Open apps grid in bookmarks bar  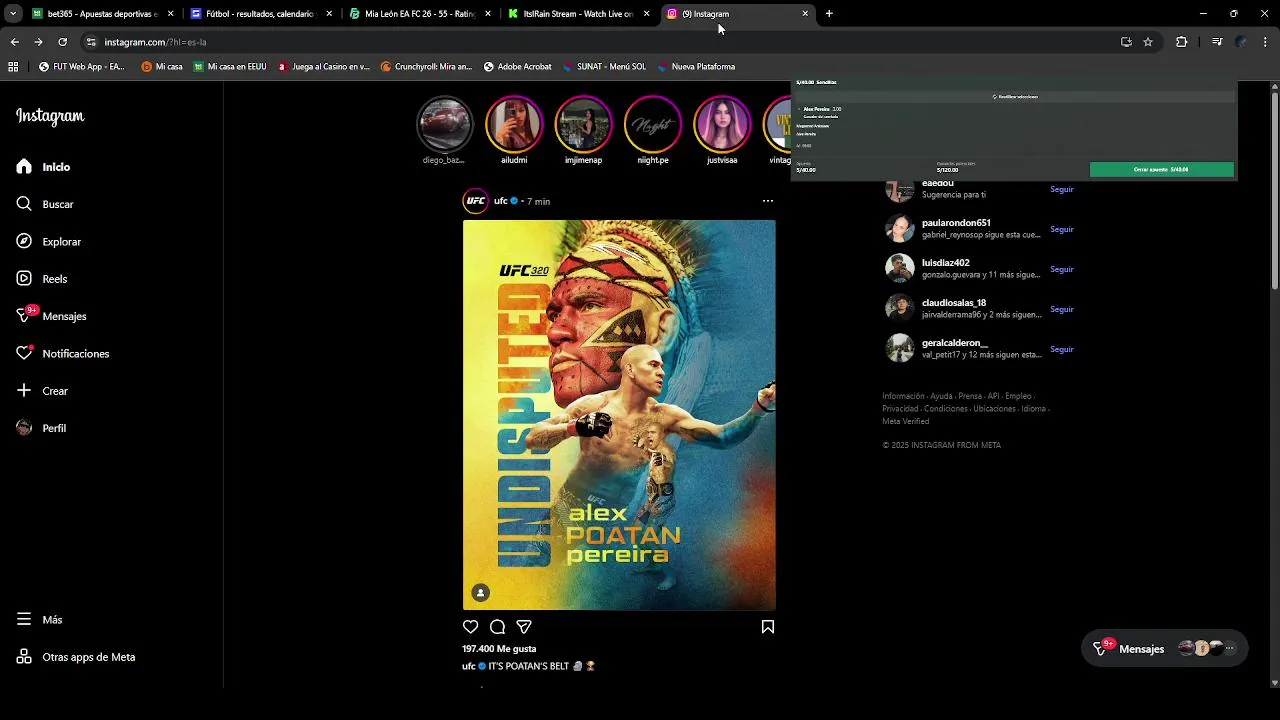(13, 67)
